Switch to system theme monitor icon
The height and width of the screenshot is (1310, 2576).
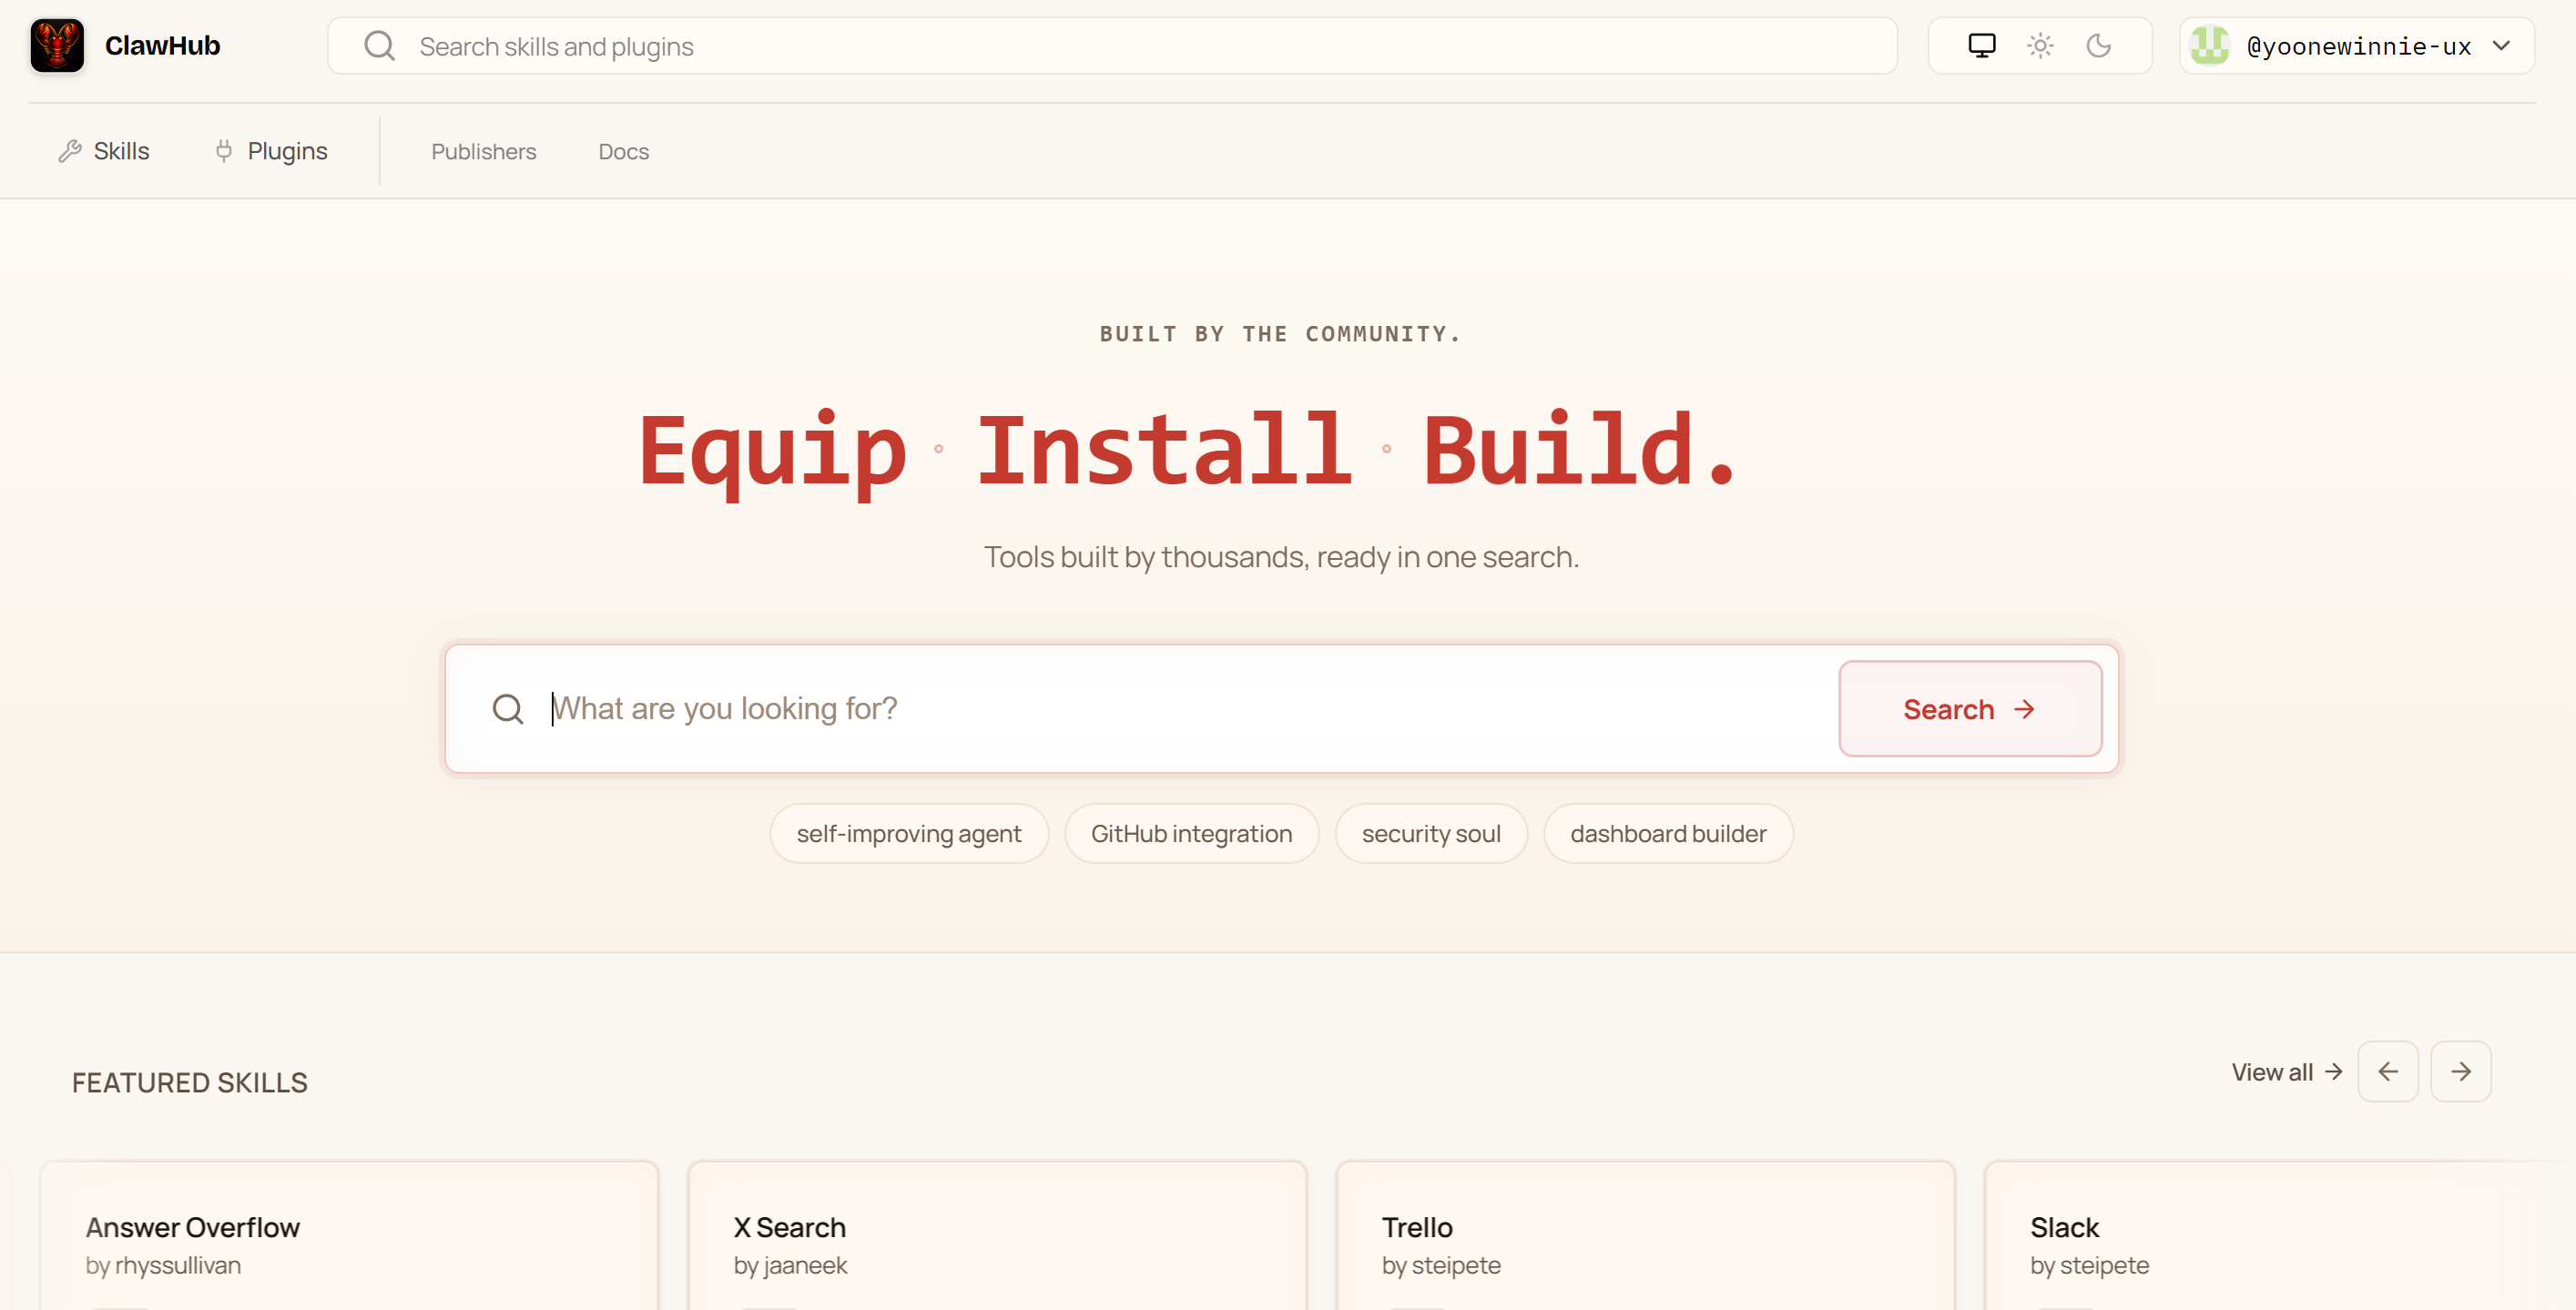1981,46
